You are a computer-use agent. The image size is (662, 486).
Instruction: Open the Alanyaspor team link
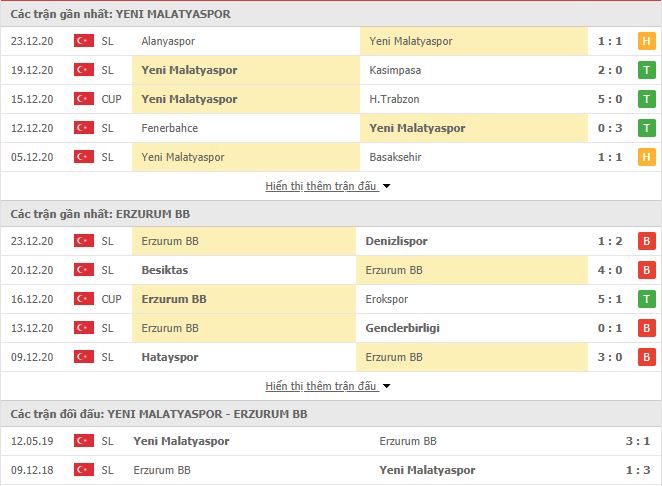point(168,41)
